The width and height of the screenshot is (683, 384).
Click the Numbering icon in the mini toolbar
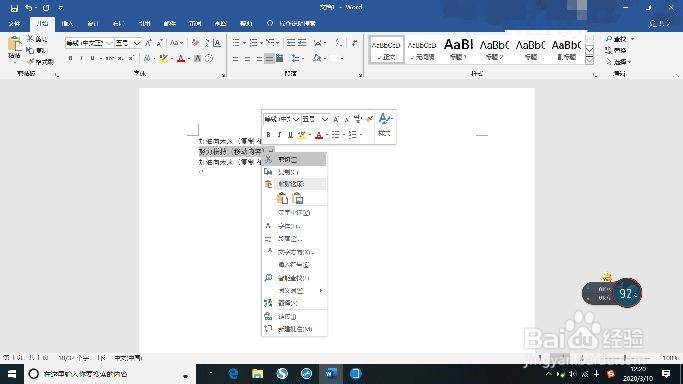(x=352, y=135)
